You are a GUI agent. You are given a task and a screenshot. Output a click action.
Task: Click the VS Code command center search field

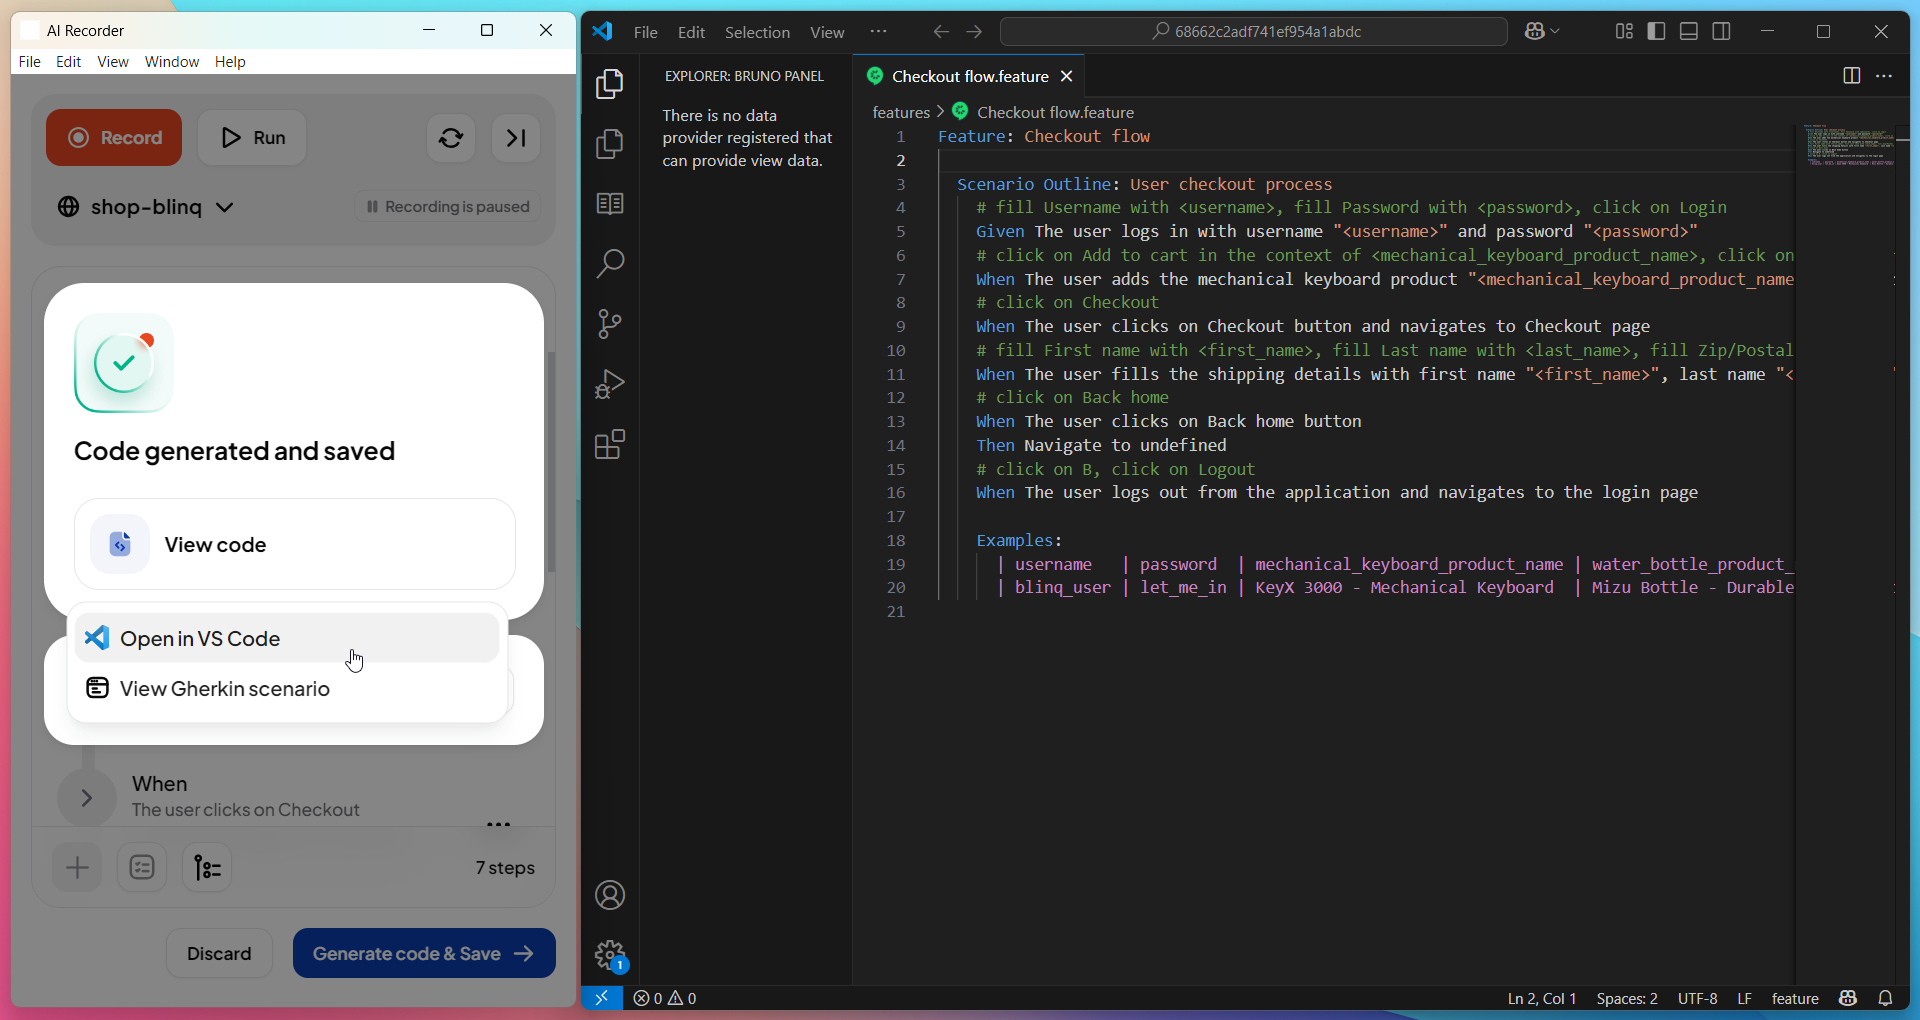pos(1254,32)
